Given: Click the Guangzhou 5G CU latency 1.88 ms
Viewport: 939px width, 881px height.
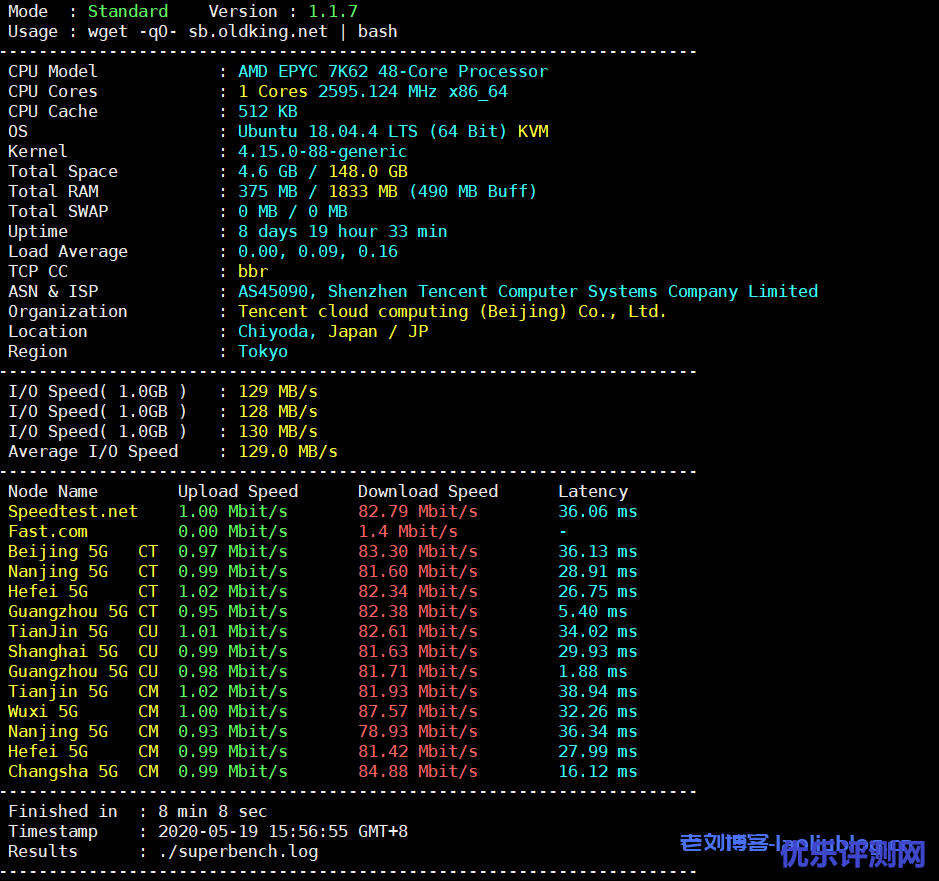Looking at the screenshot, I should click(x=592, y=671).
